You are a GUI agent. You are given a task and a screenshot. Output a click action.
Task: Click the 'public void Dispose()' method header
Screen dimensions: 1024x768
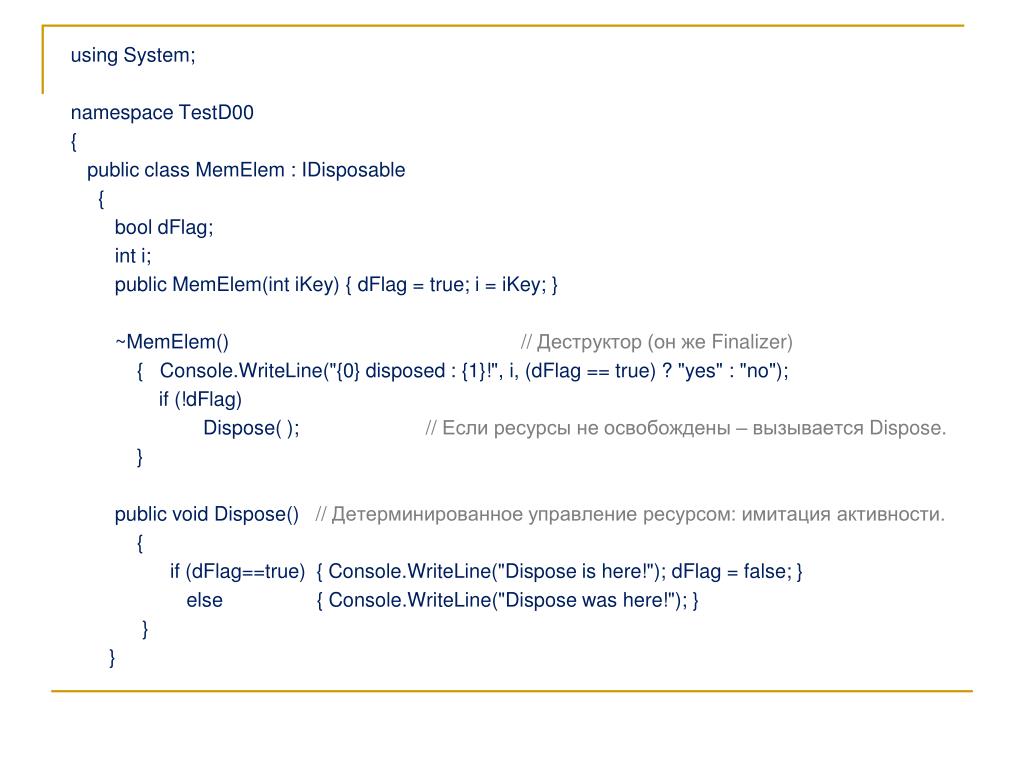point(207,514)
